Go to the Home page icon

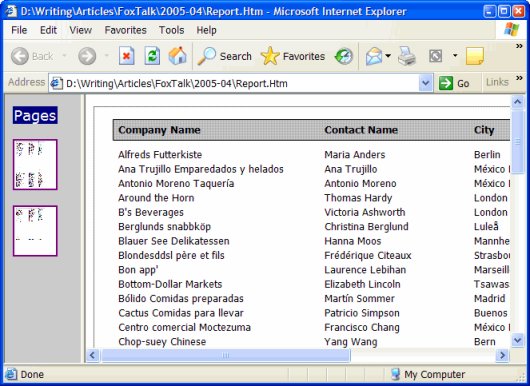[x=177, y=56]
